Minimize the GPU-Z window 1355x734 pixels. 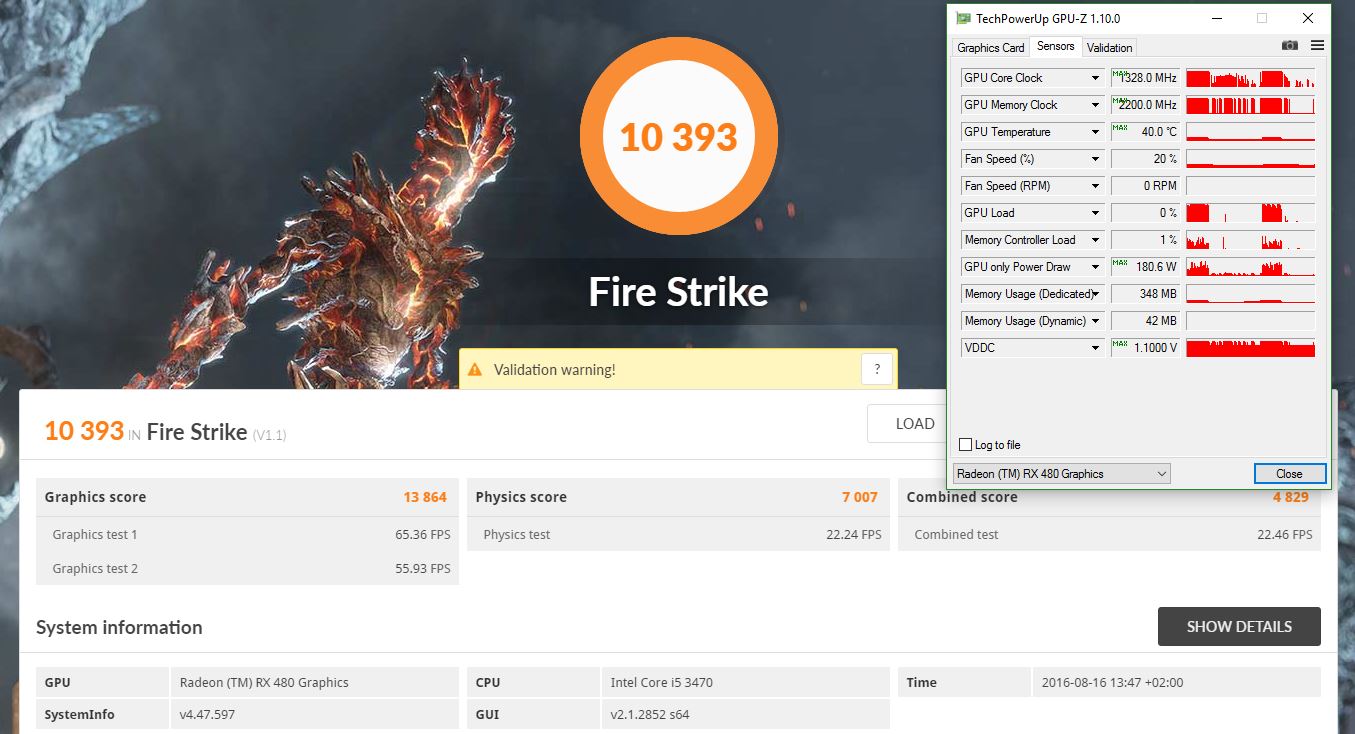click(x=1216, y=18)
